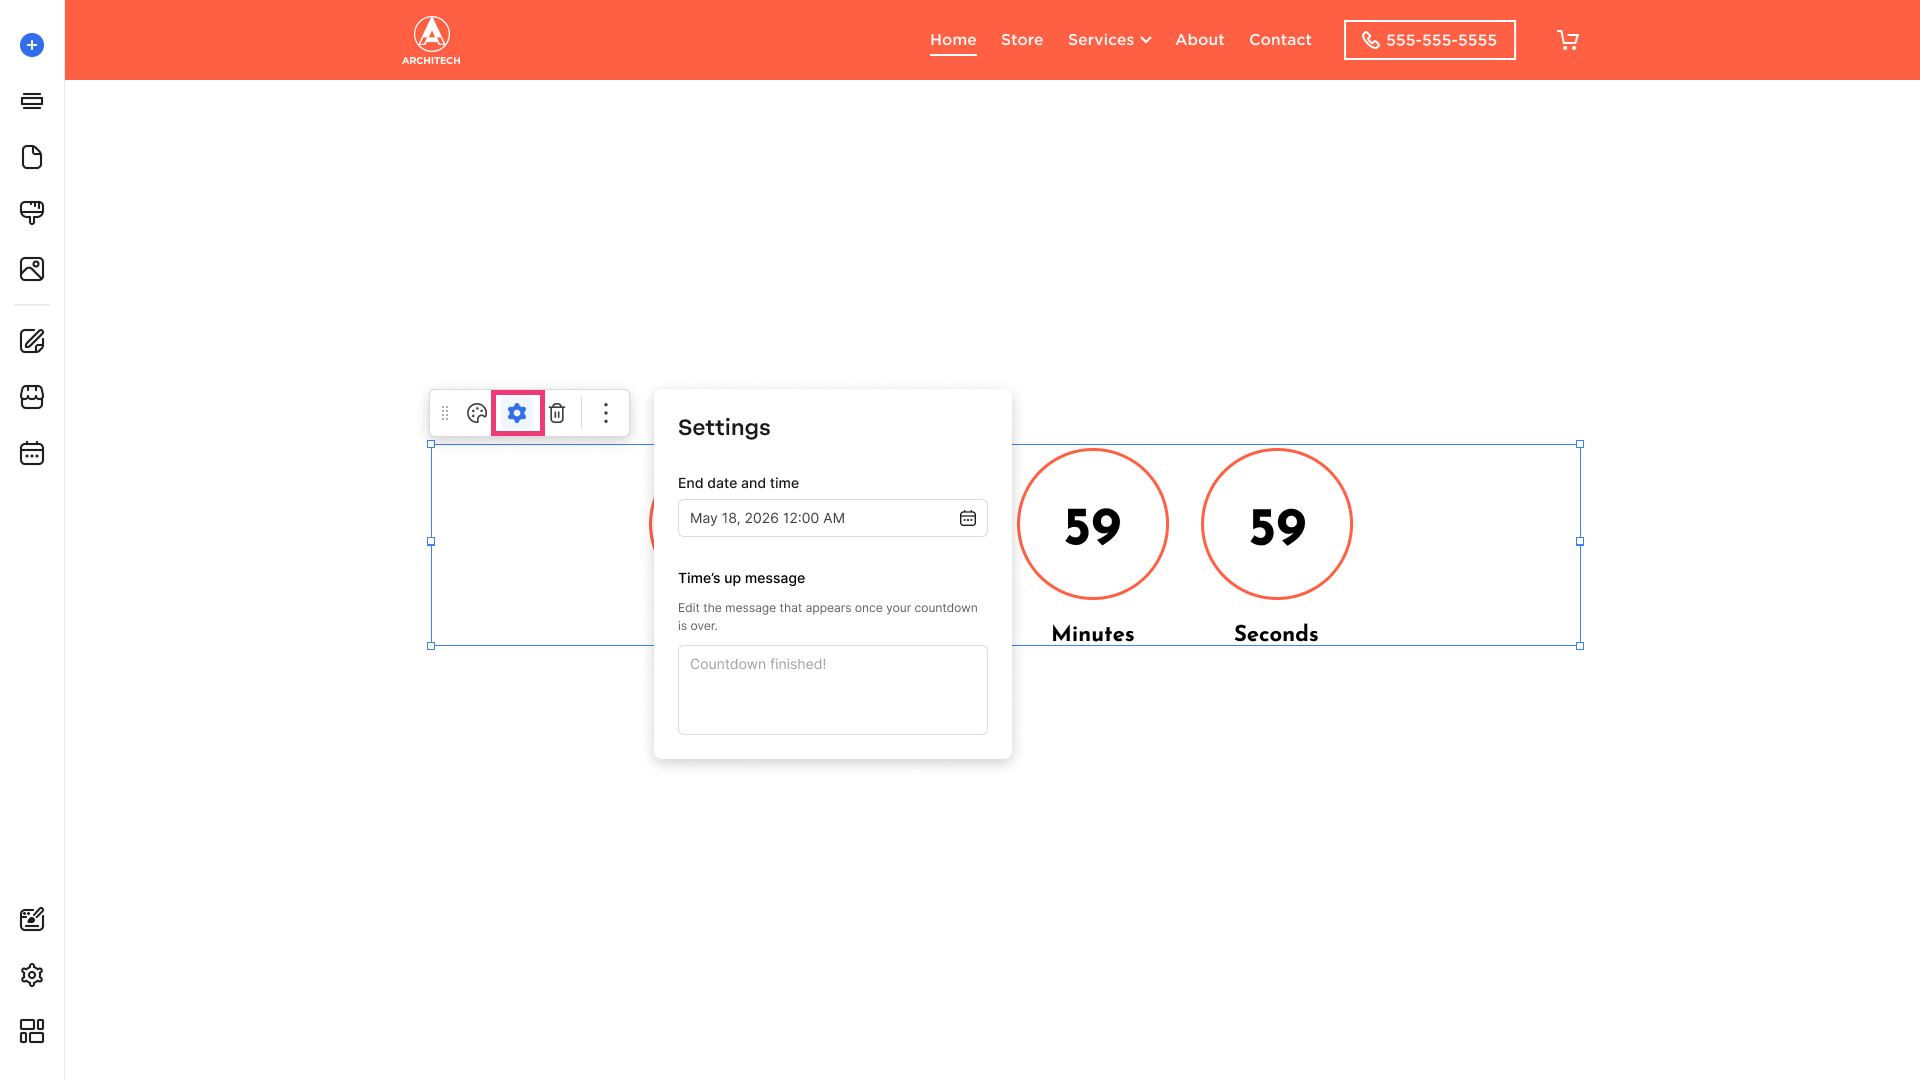The image size is (1920, 1080).
Task: Click the shopping cart icon in header
Action: click(1568, 40)
